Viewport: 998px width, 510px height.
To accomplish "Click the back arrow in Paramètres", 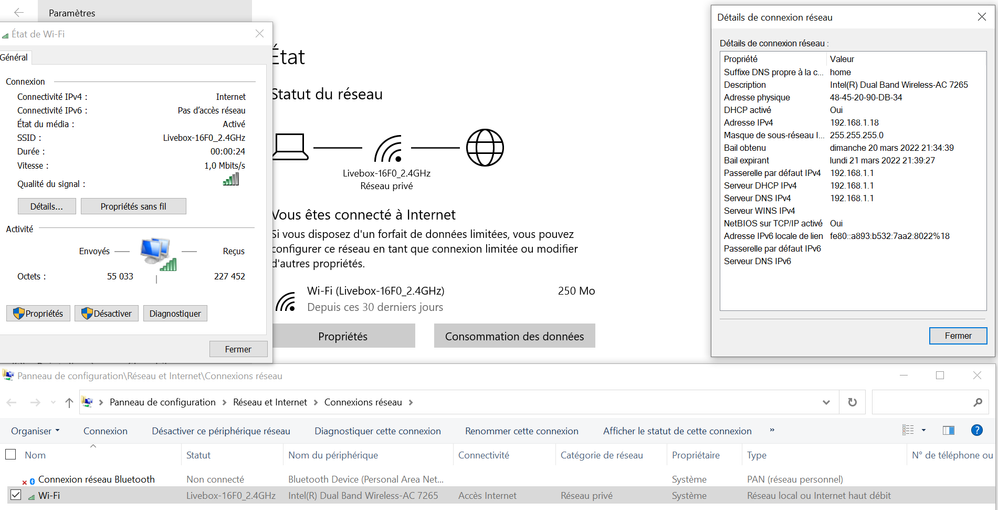I will pyautogui.click(x=18, y=13).
